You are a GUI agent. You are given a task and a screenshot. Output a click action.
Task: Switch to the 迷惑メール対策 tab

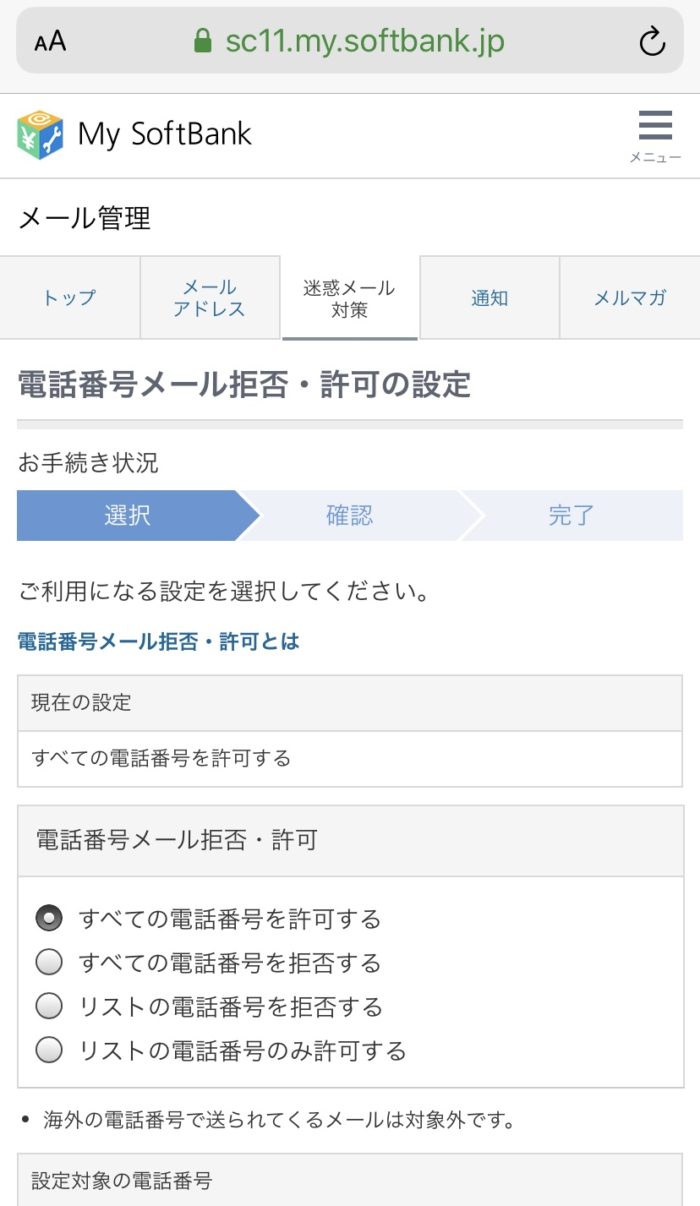pyautogui.click(x=350, y=298)
